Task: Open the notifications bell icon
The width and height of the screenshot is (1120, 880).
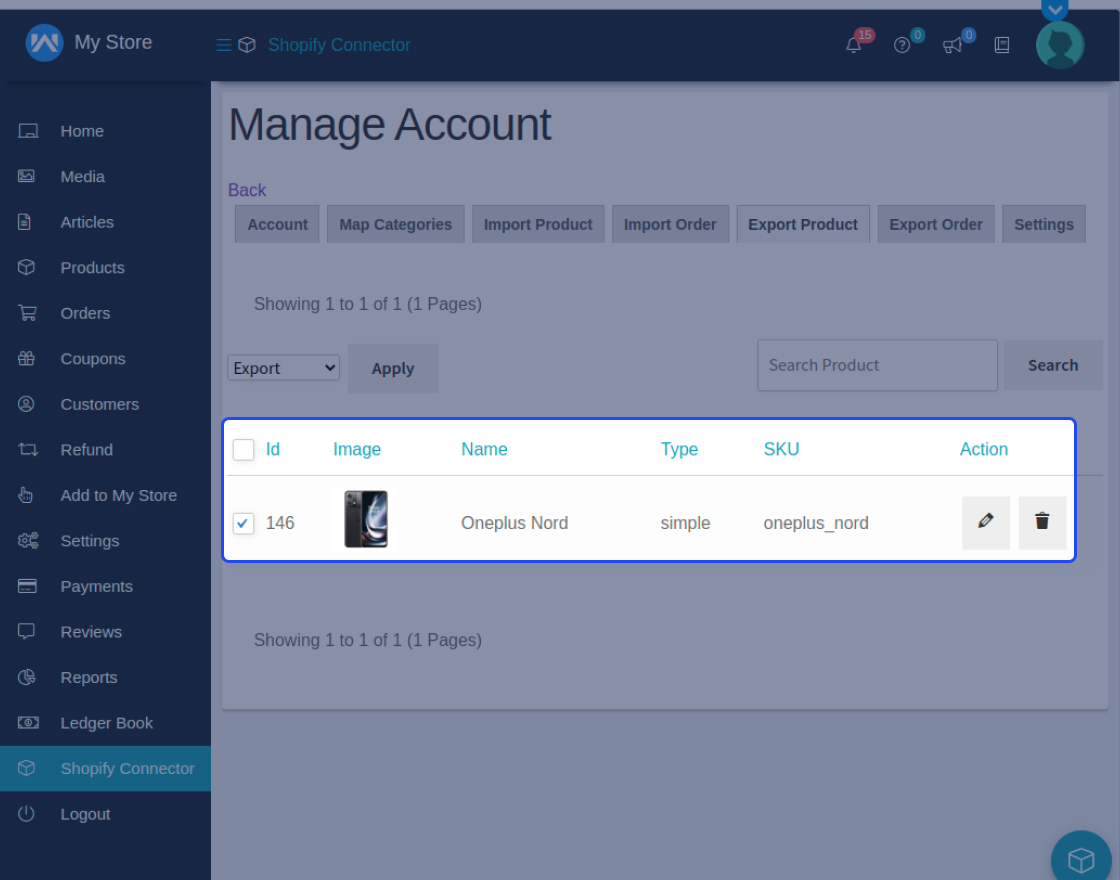Action: point(854,45)
